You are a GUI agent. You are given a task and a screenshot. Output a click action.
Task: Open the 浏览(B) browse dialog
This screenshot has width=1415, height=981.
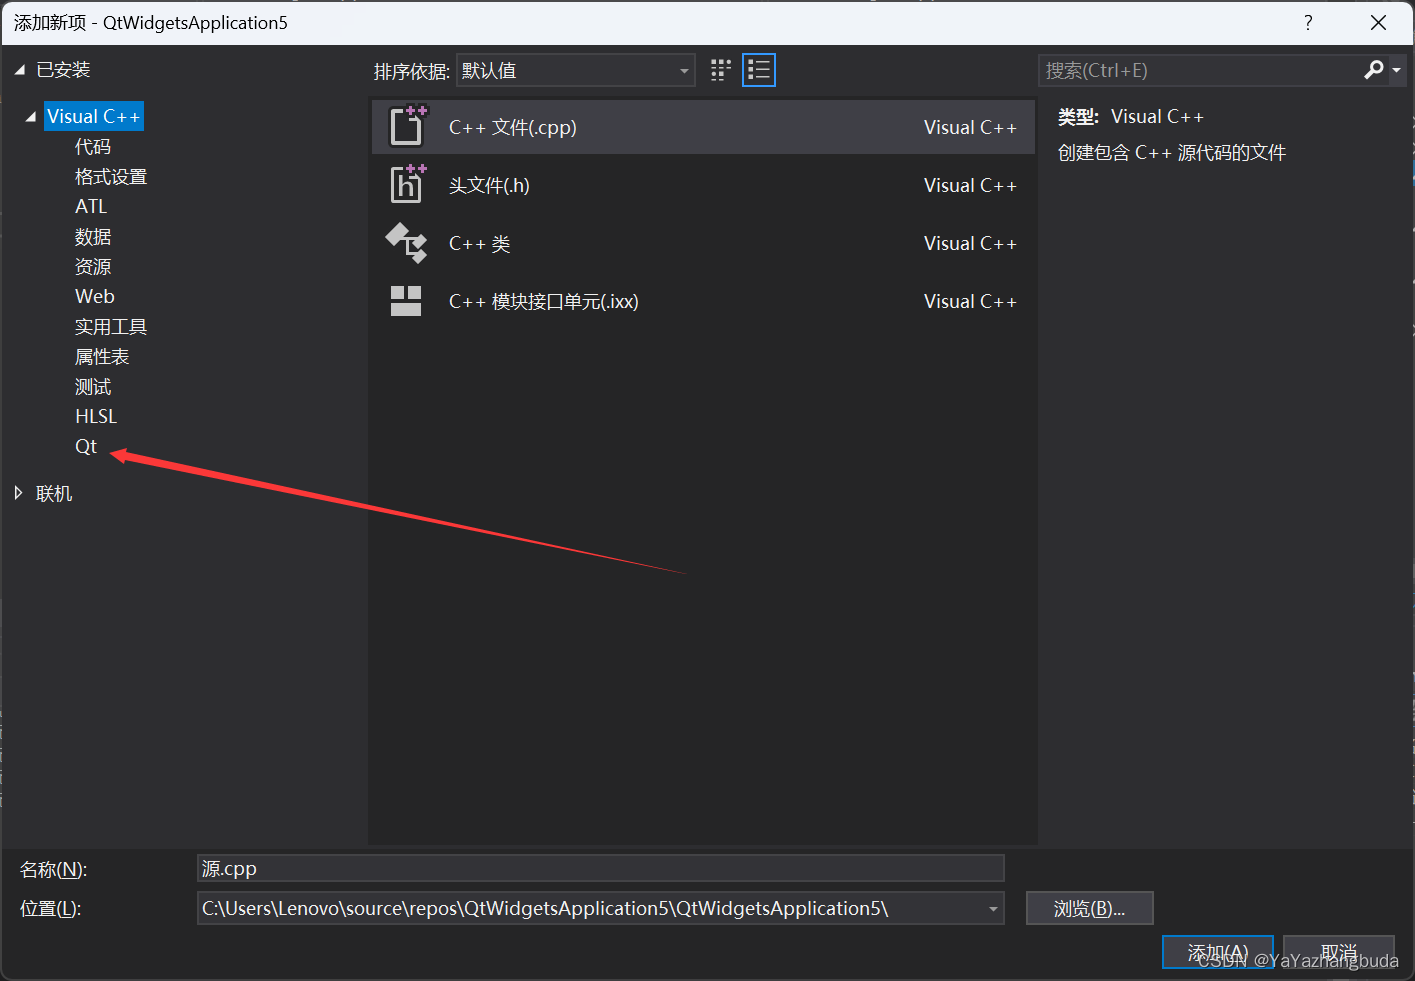(x=1089, y=908)
